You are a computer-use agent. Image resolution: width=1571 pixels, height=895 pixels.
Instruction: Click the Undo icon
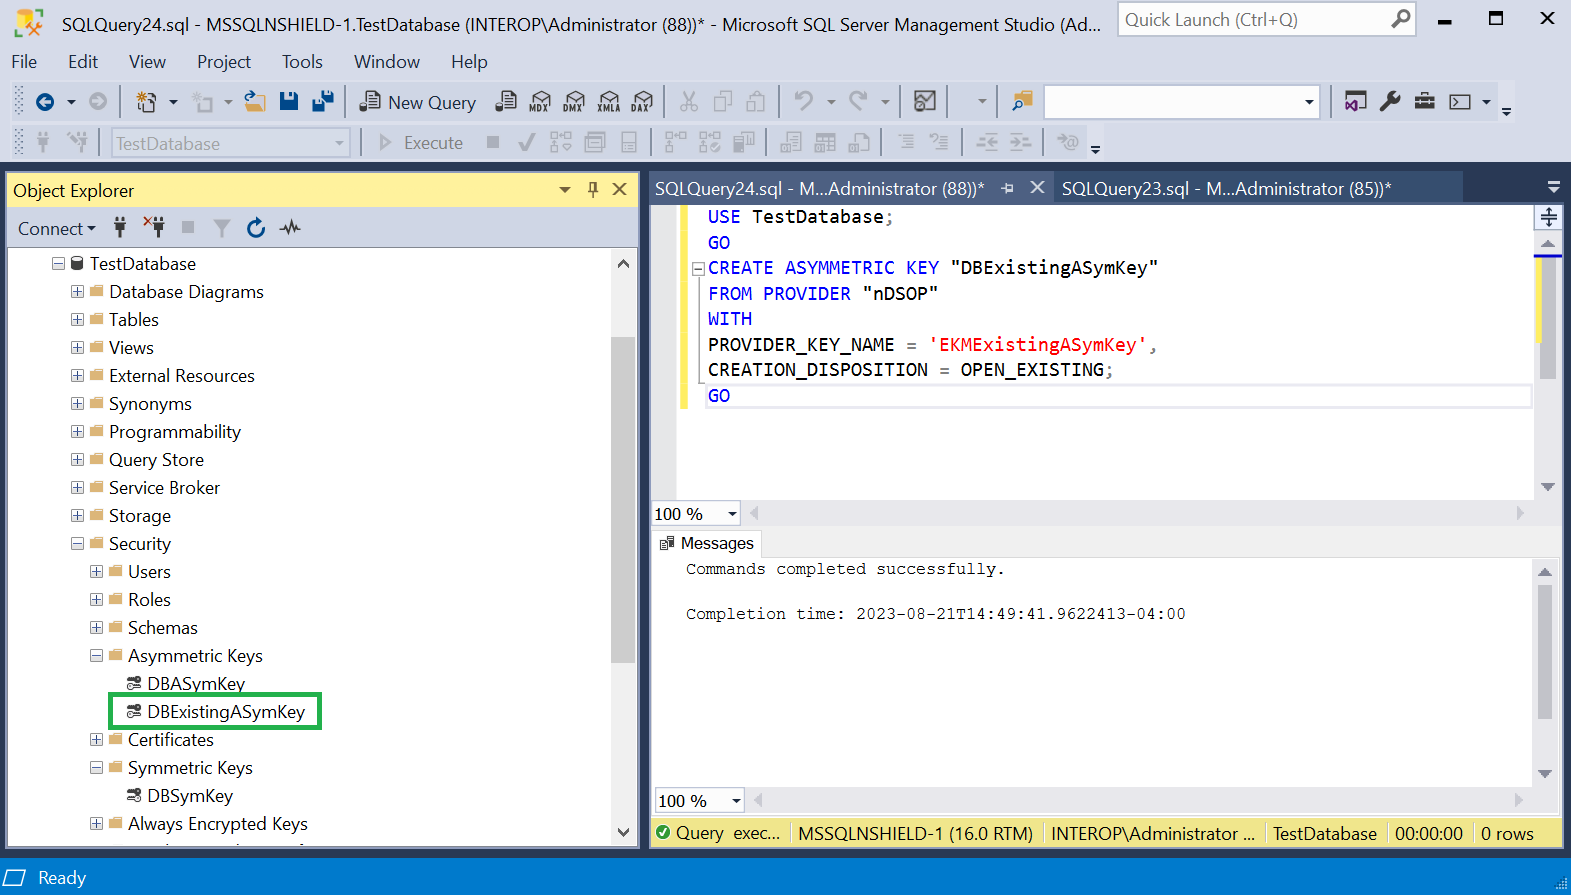point(803,101)
